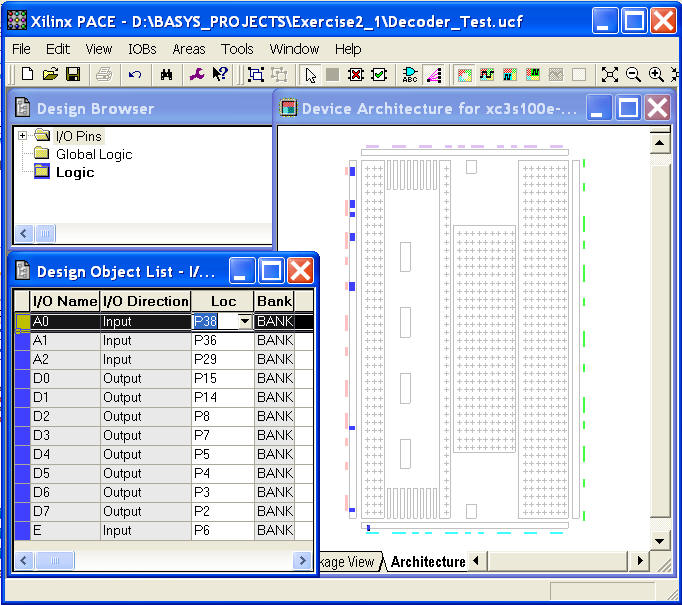
Task: Click the P29 location cell
Action: [x=222, y=359]
